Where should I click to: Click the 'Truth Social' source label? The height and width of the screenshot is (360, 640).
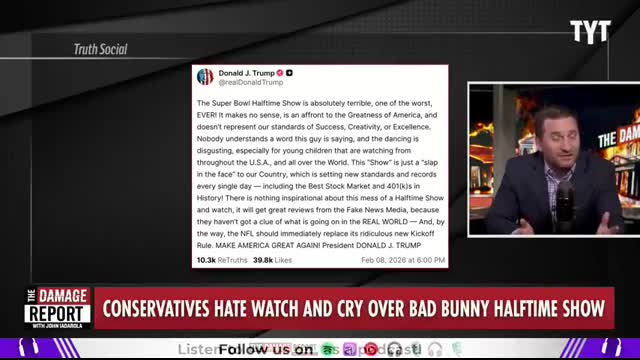coord(100,49)
